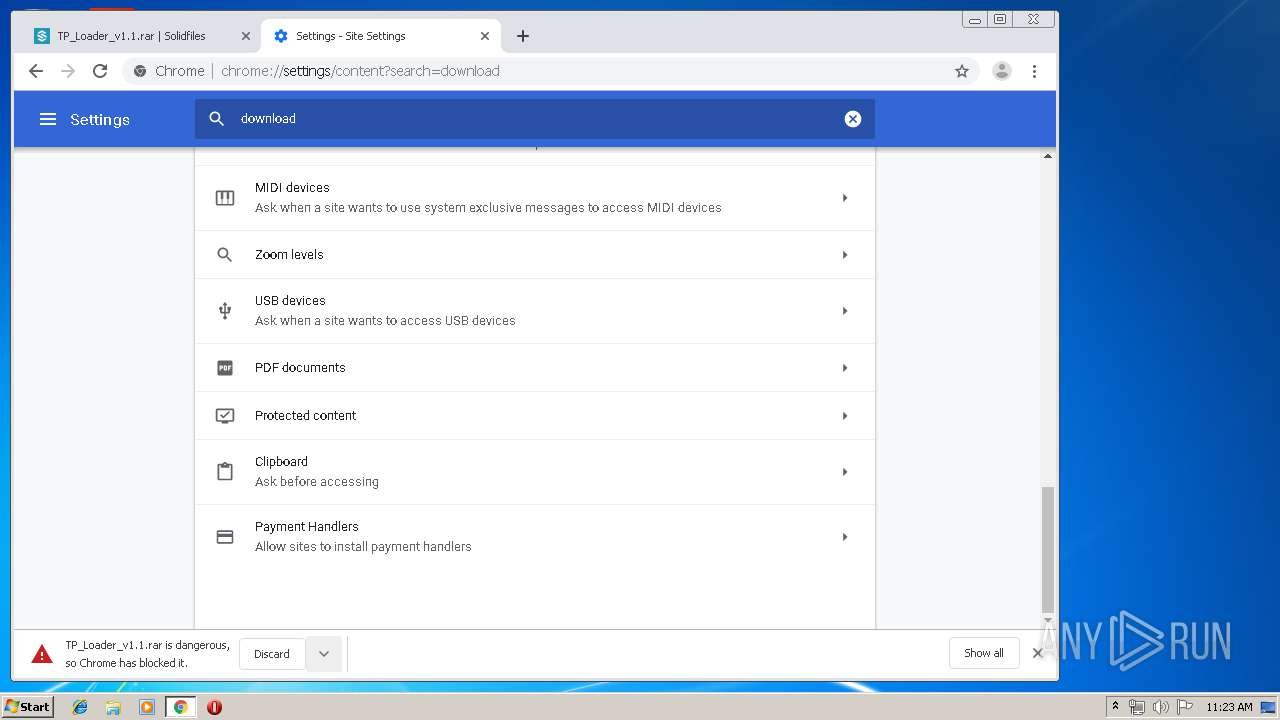This screenshot has height=720, width=1280.
Task: Open the Settings hamburger menu
Action: tap(47, 119)
